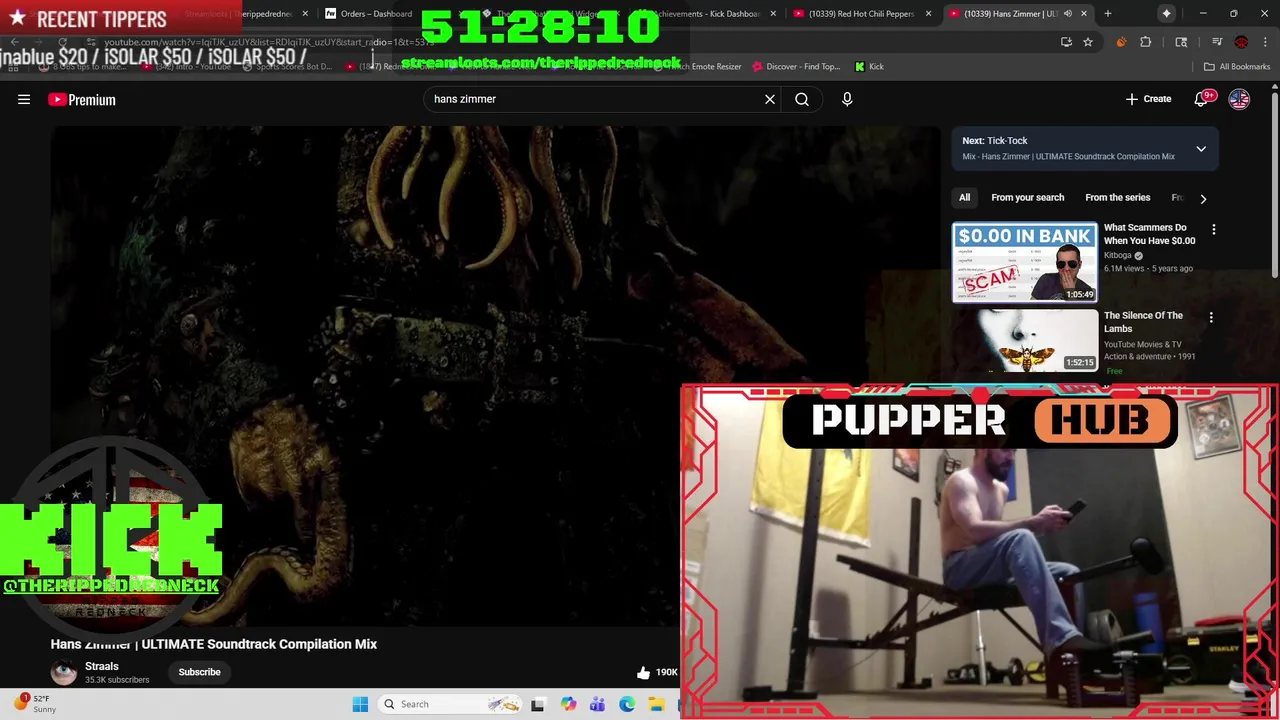Open the account avatar menu
1280x720 pixels.
pos(1239,99)
